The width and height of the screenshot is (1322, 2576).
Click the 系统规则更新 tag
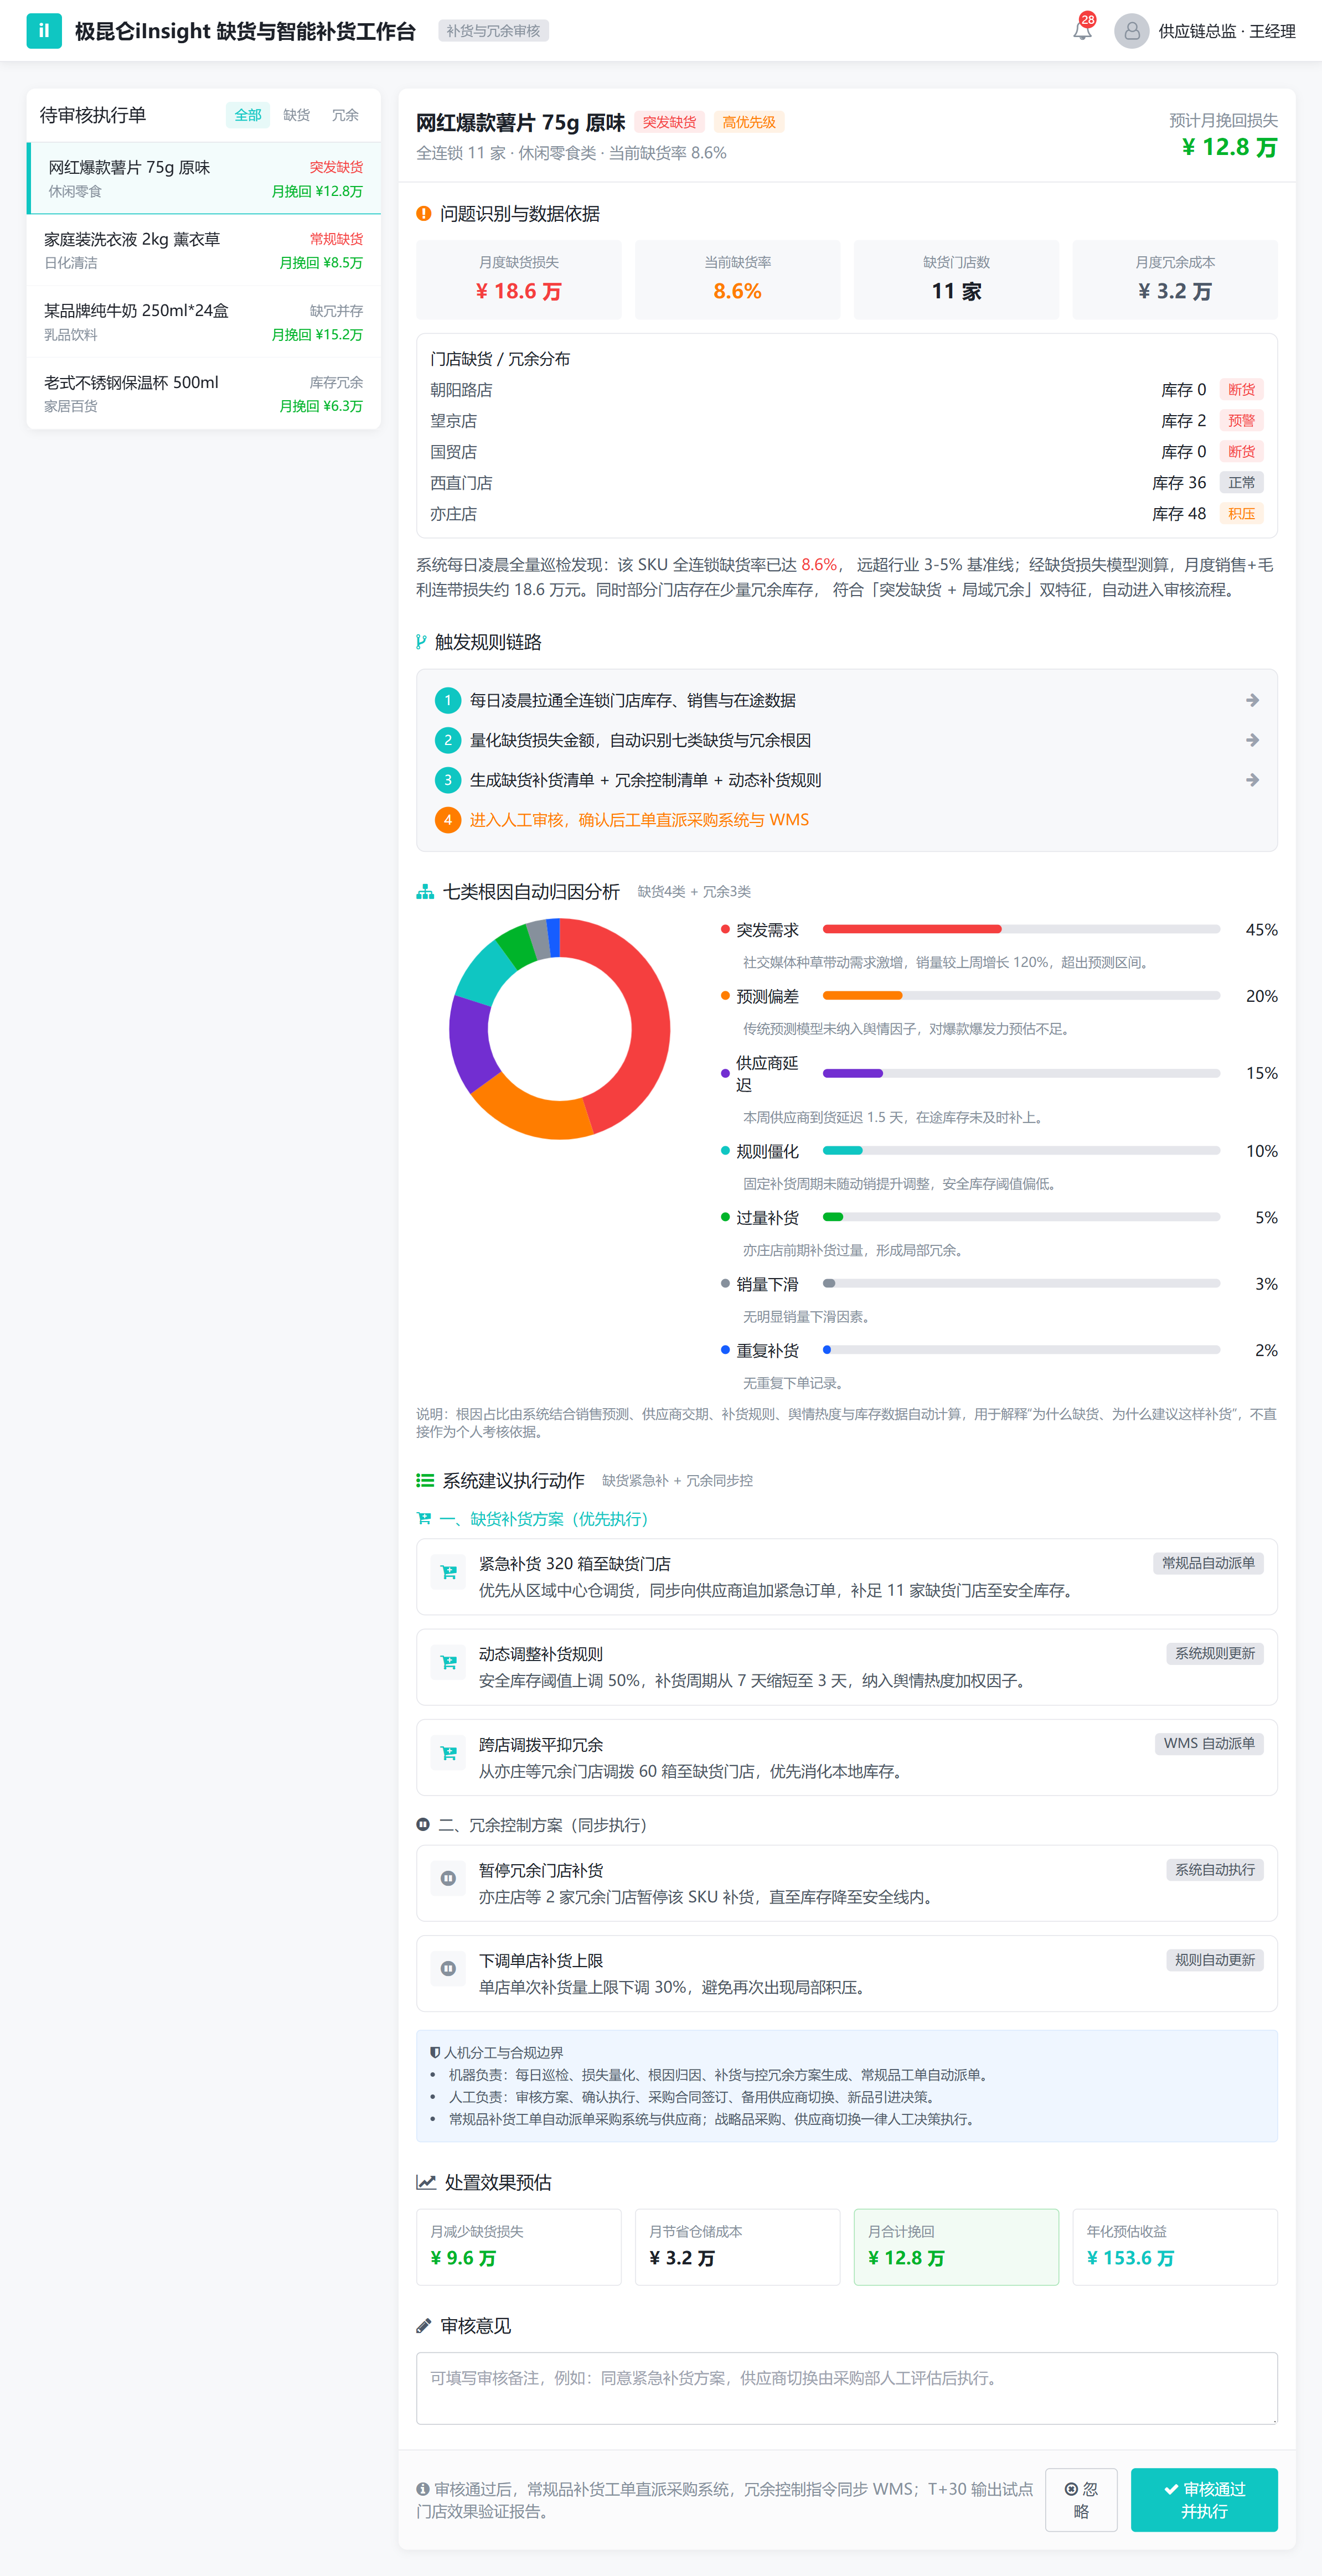[x=1215, y=1653]
